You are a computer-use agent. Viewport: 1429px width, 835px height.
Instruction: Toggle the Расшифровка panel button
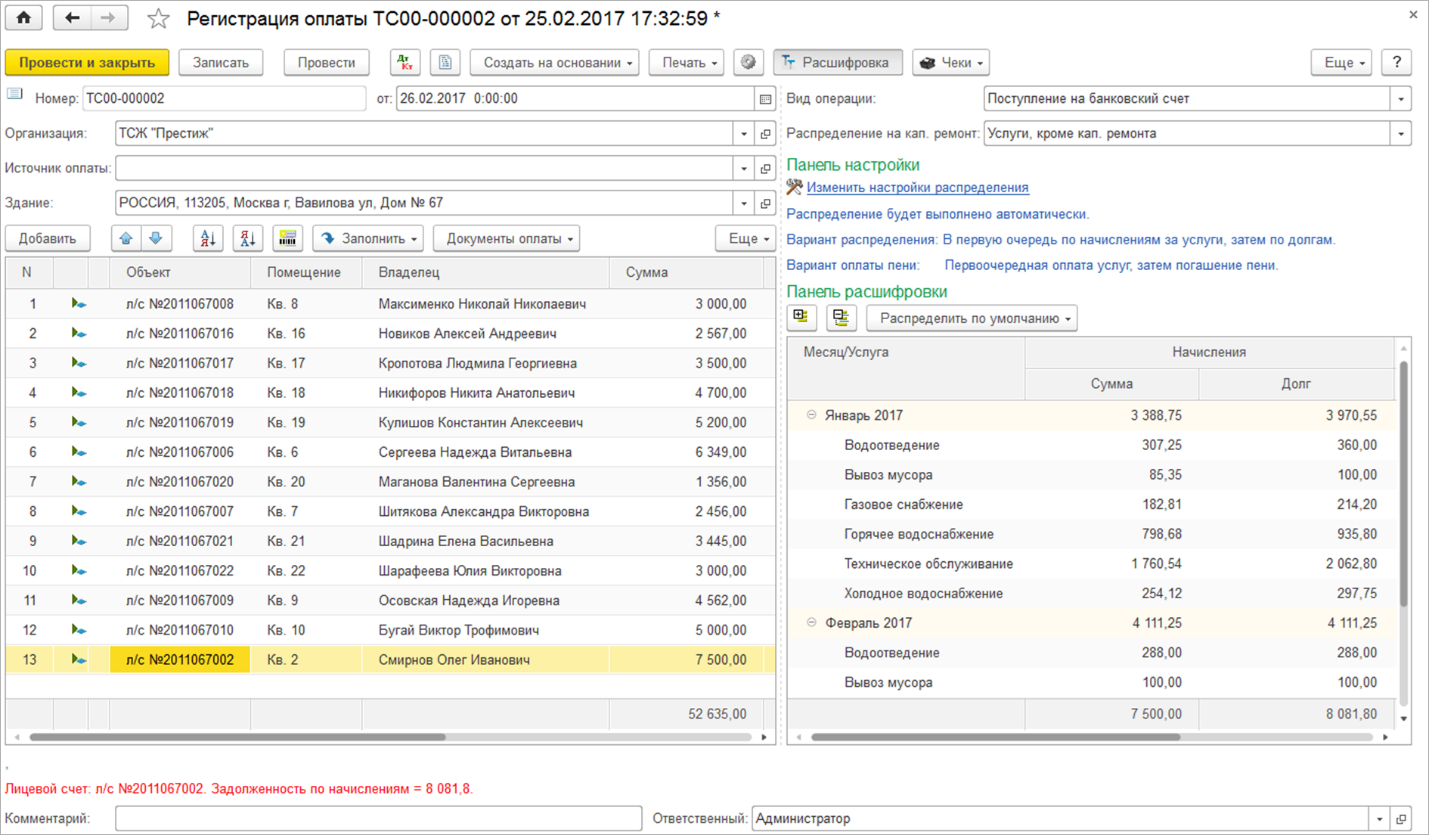tap(837, 62)
